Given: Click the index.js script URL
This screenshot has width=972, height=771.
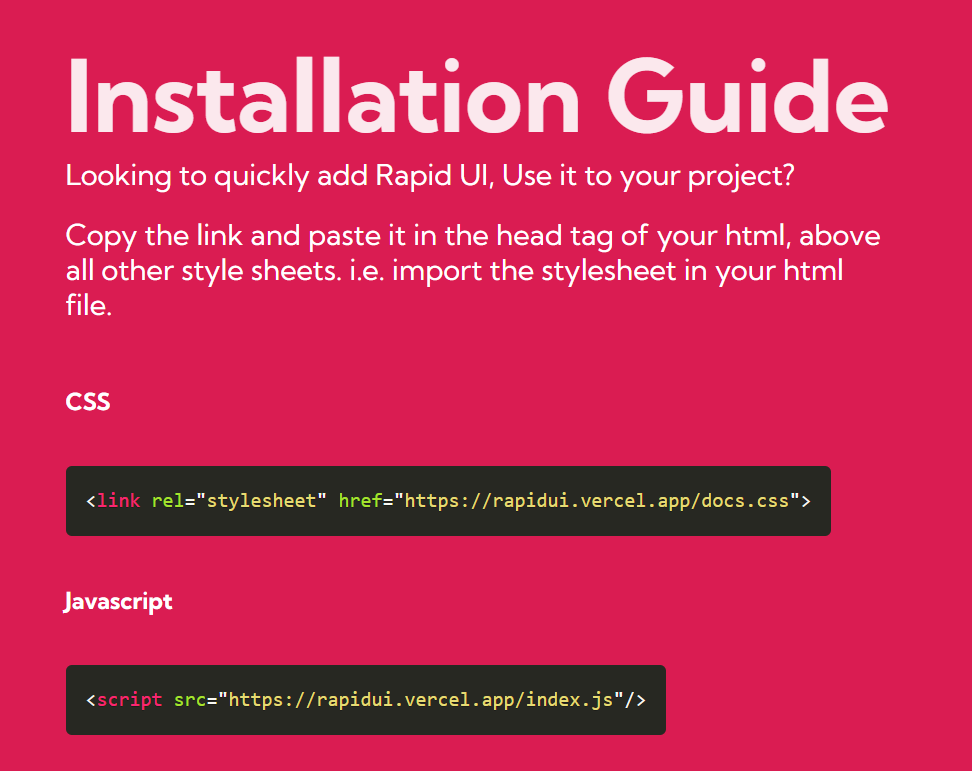Looking at the screenshot, I should click(x=420, y=699).
